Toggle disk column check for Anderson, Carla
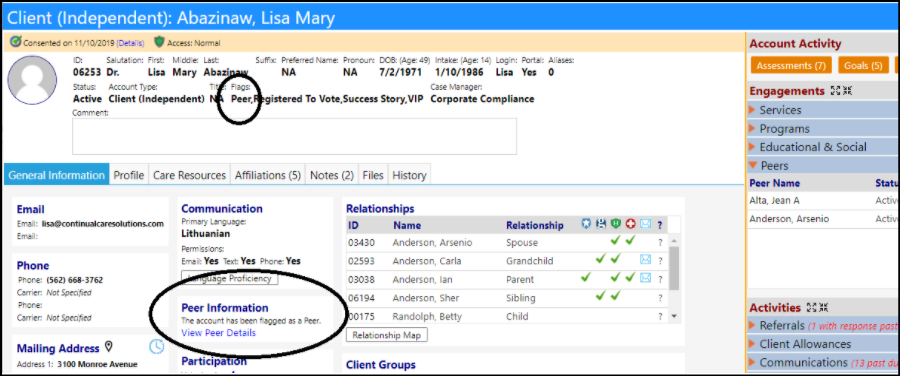Image resolution: width=900 pixels, height=376 pixels. (x=601, y=259)
